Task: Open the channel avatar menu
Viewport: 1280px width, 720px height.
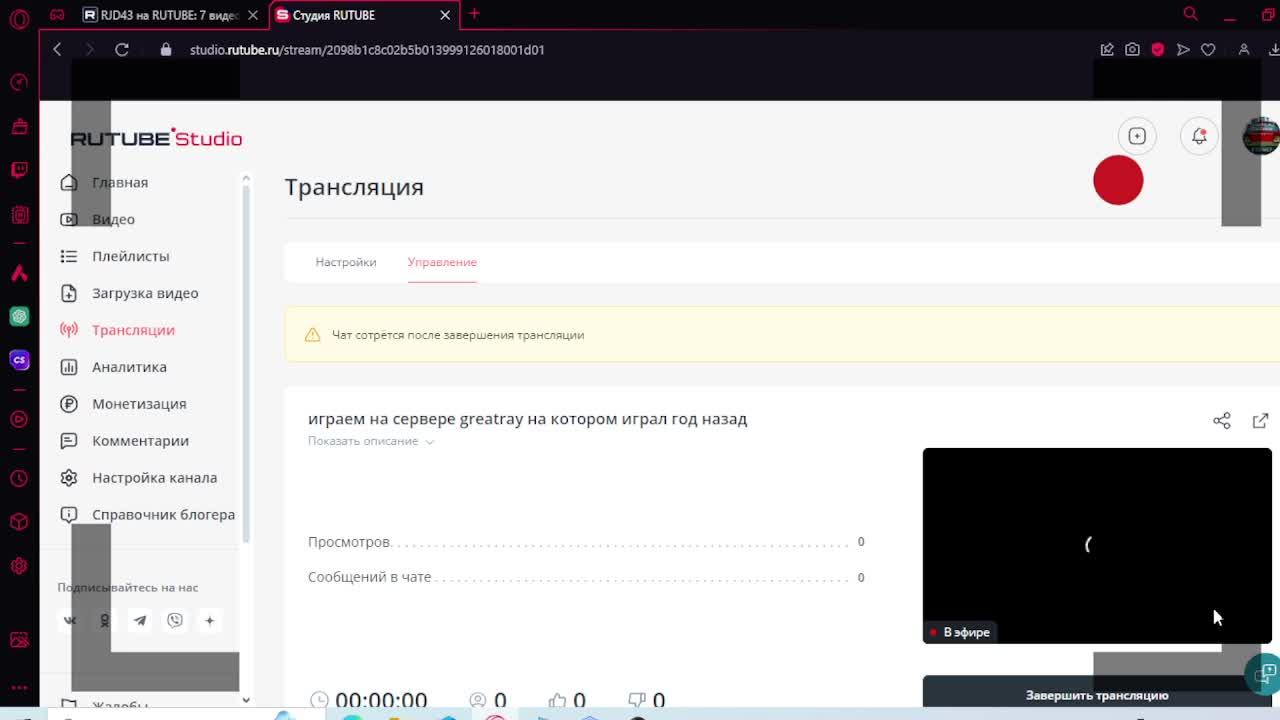Action: (1260, 136)
